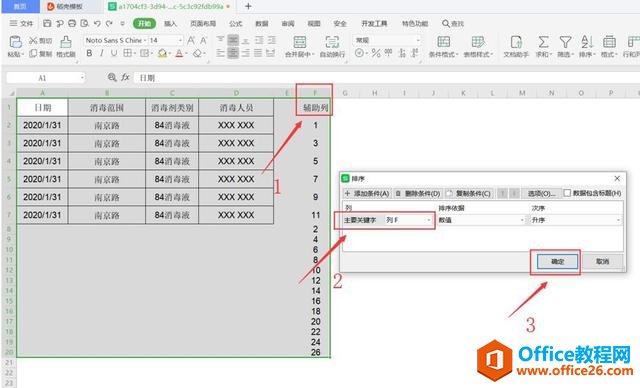Open the font name dropdown (Noto Sans)
Screen dimensions: 640x388
click(x=145, y=40)
